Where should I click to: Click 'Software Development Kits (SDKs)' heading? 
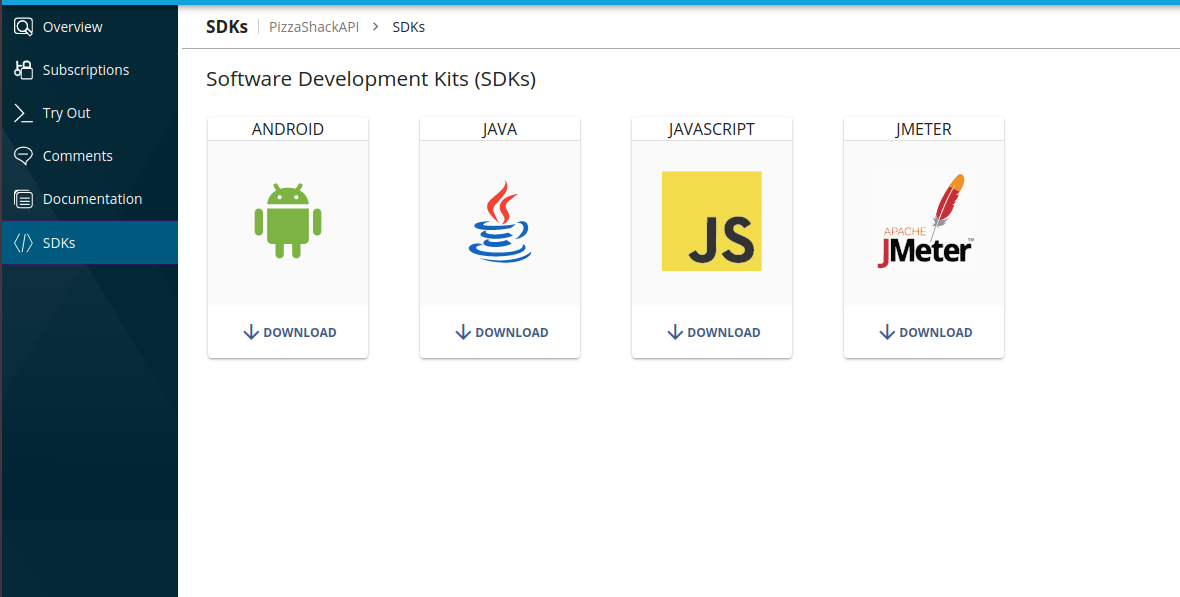[371, 79]
